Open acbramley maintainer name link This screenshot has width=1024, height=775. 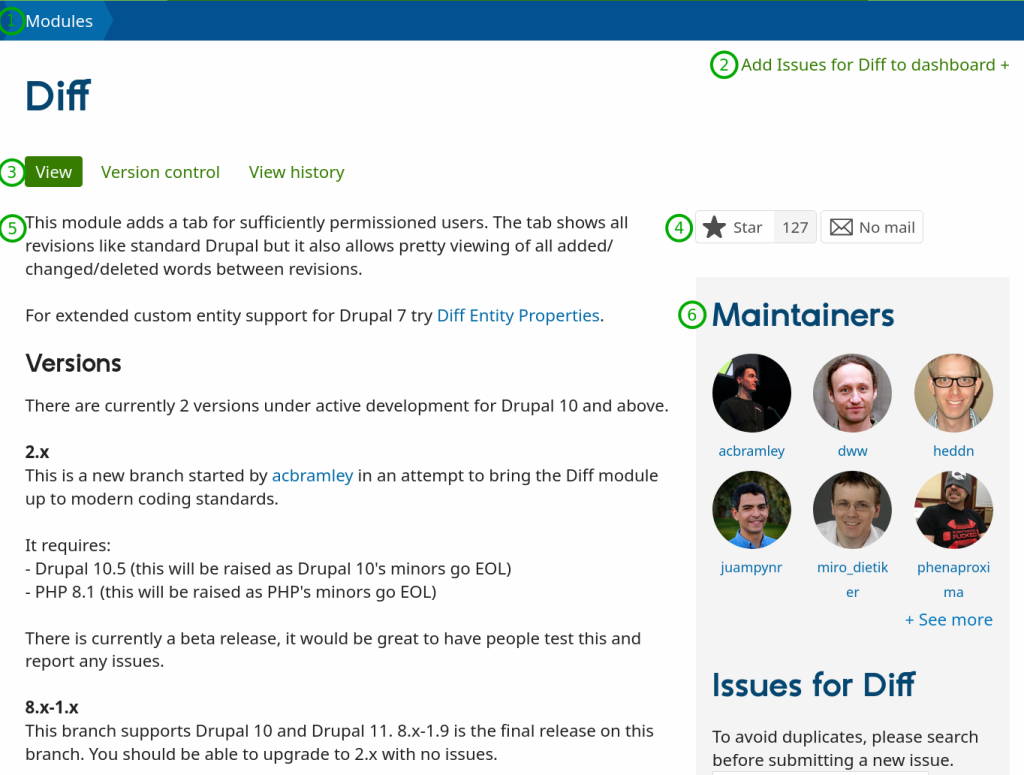(751, 451)
